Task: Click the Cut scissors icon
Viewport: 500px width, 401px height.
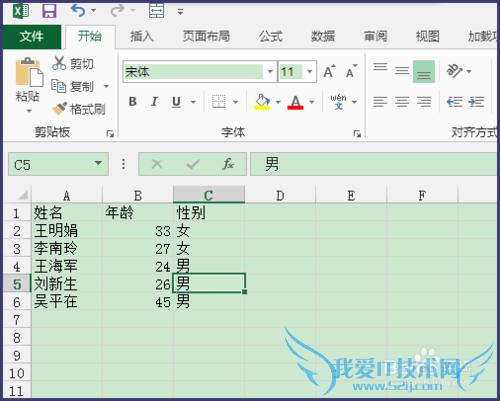Action: (59, 63)
